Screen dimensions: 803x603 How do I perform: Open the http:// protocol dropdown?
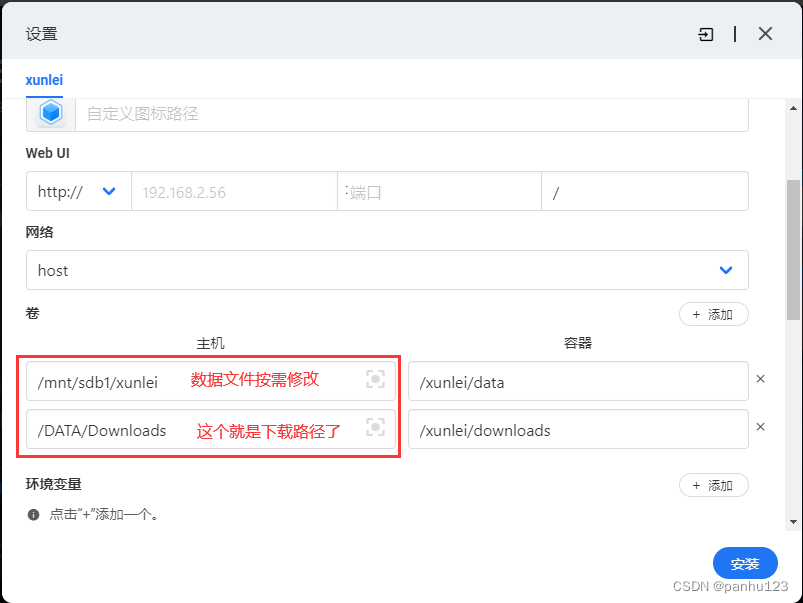point(79,192)
